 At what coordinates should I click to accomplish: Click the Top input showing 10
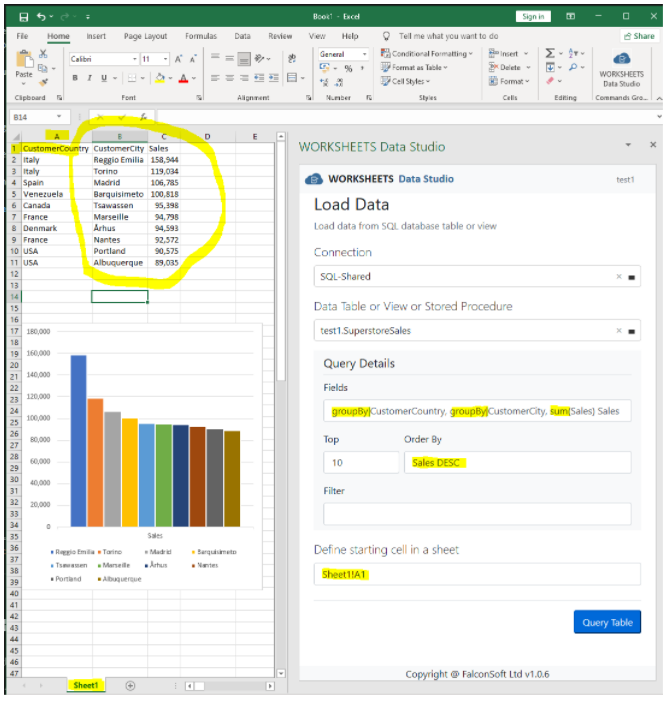361,463
